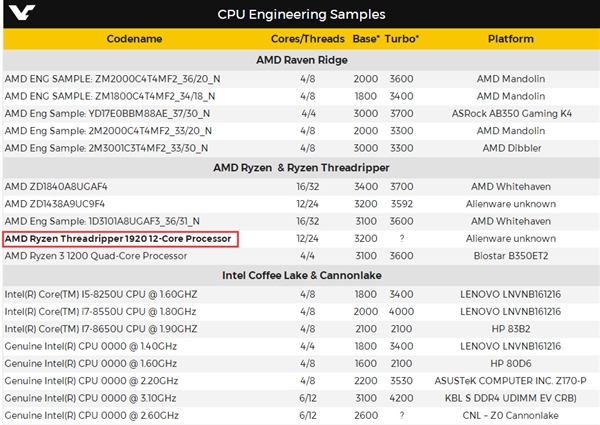The width and height of the screenshot is (600, 425).
Task: Select the Intel Coffee Lake & Cannonlake header
Action: (301, 276)
